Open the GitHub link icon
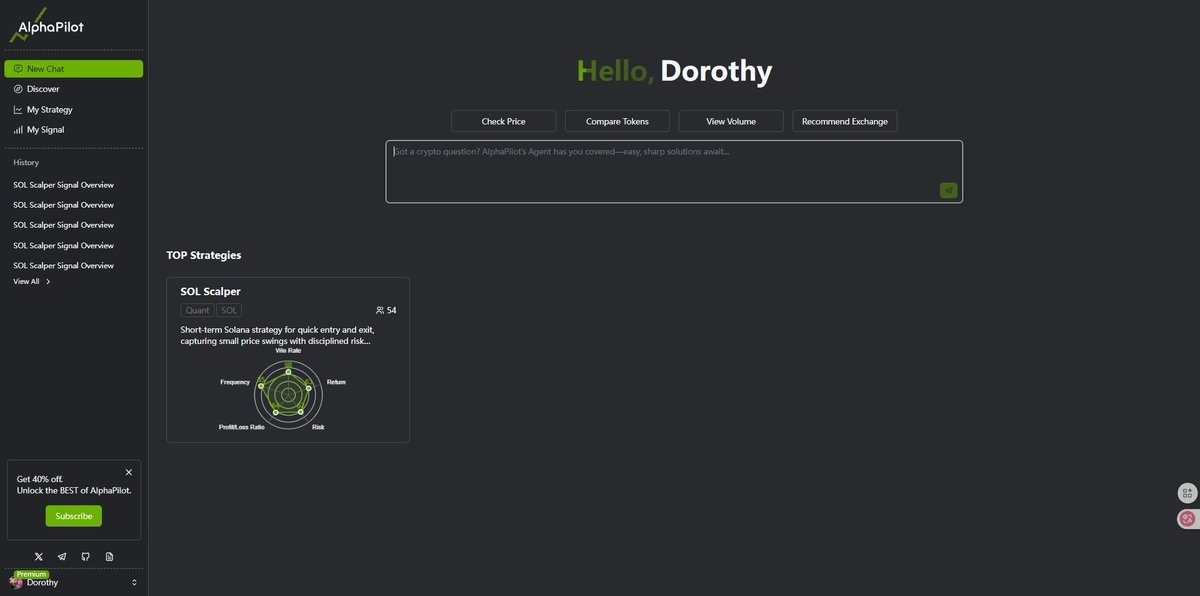 [x=86, y=556]
